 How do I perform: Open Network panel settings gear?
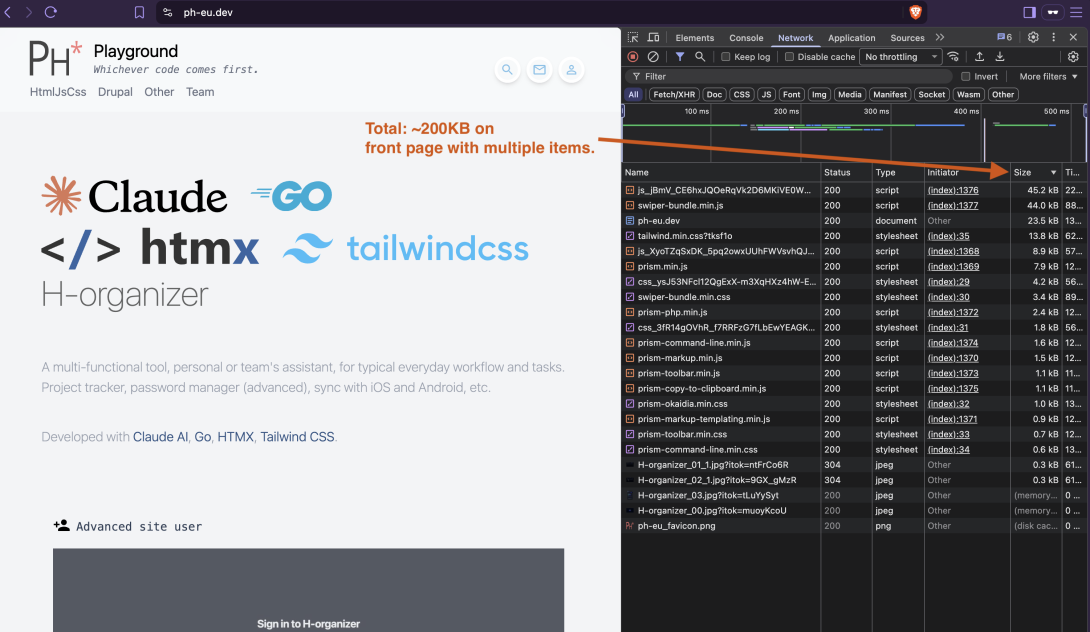point(1073,57)
